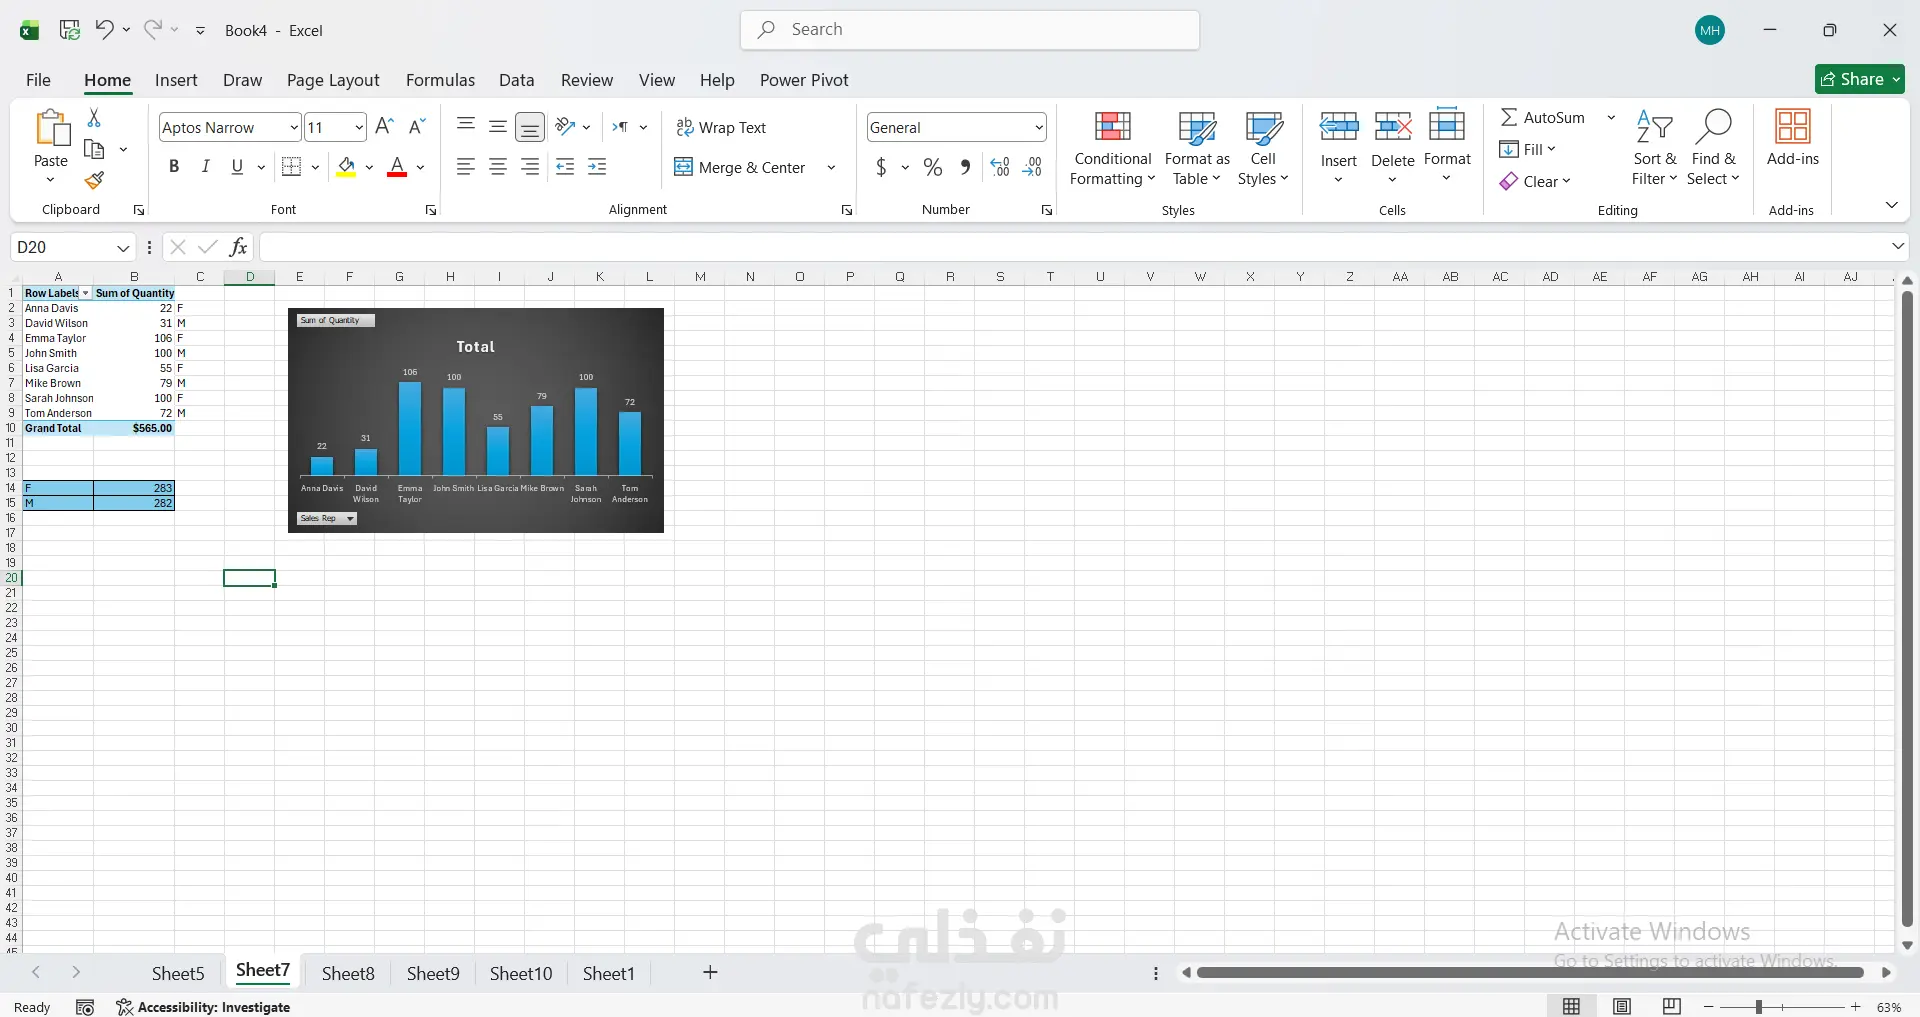Toggle Bottom Align vertical alignment
The height and width of the screenshot is (1017, 1920).
click(530, 127)
